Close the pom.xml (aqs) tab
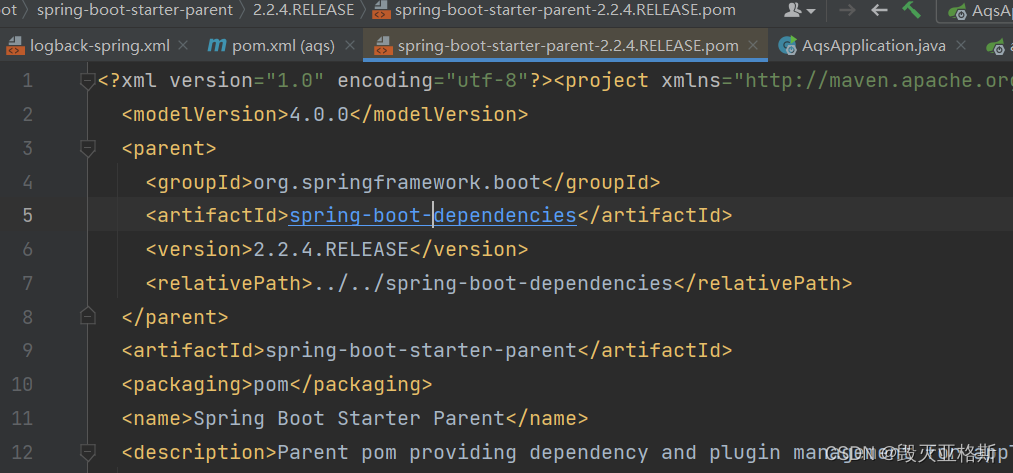 coord(350,45)
